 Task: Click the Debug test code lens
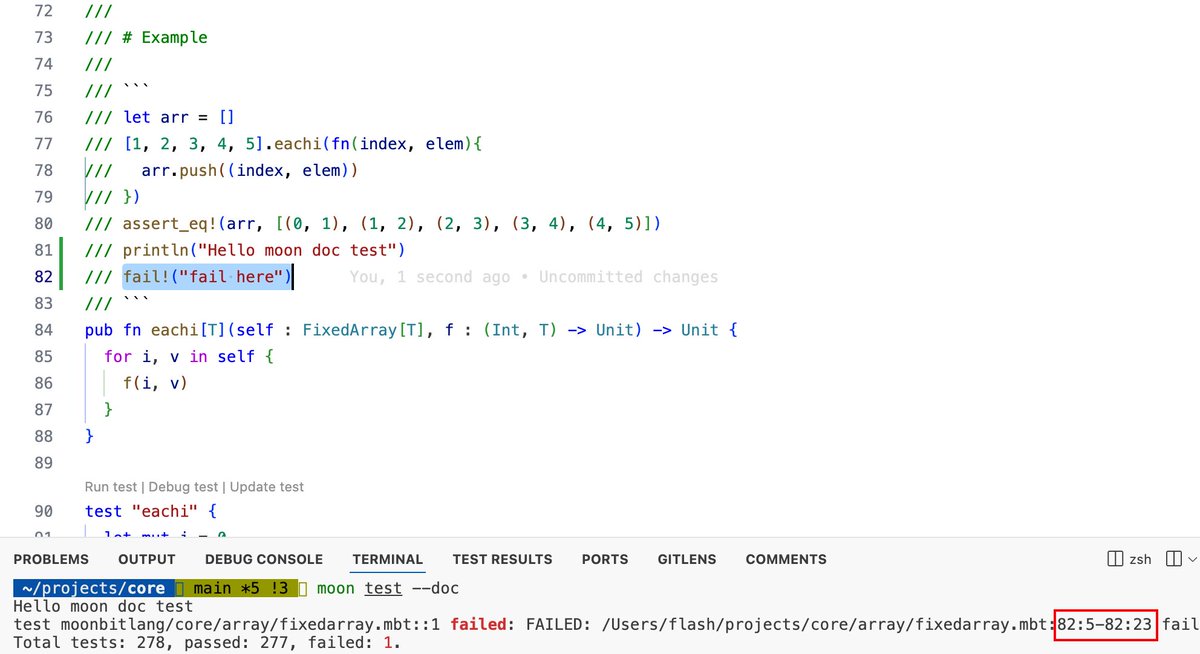pos(183,487)
